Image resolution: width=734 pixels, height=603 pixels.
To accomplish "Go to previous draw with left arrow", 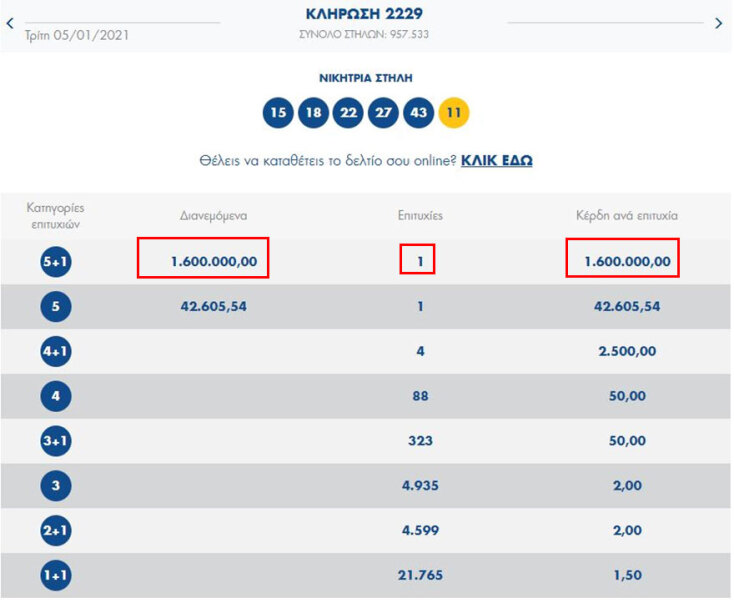I will pos(10,22).
